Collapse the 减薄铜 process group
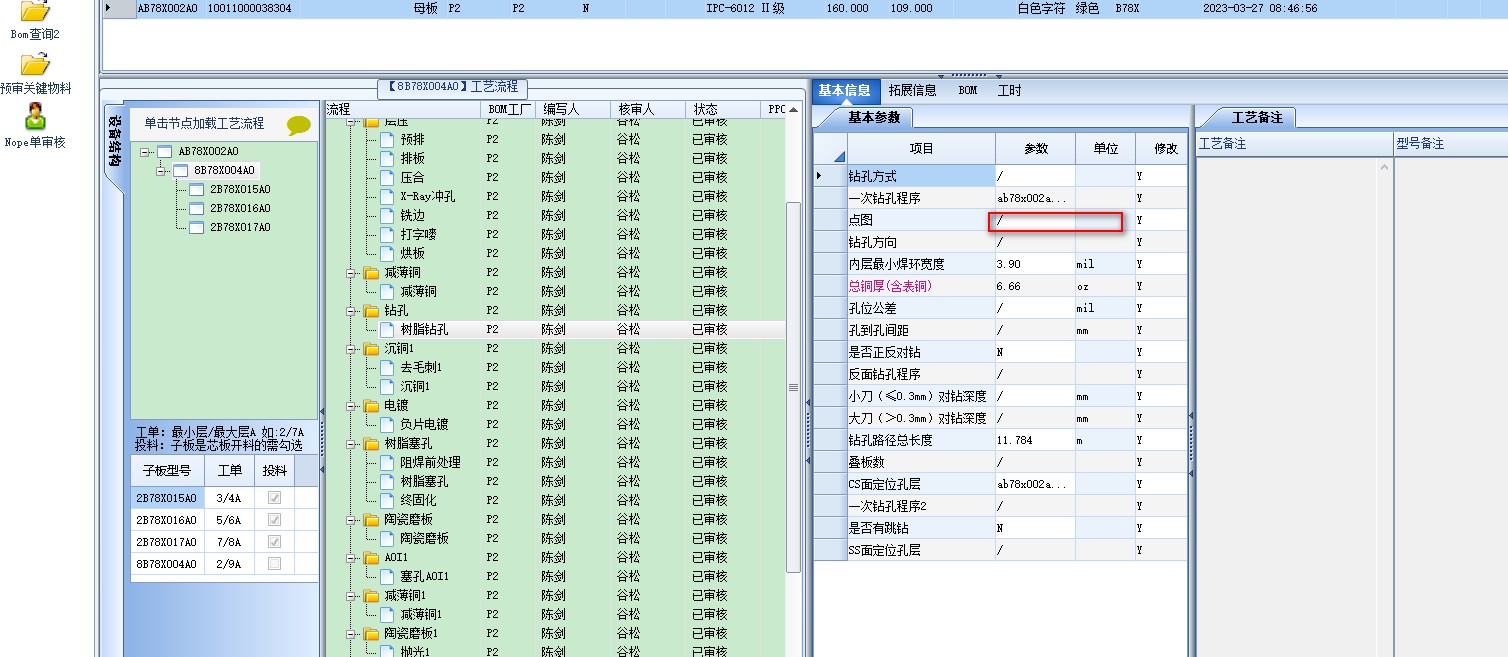The height and width of the screenshot is (657, 1508). tap(352, 272)
